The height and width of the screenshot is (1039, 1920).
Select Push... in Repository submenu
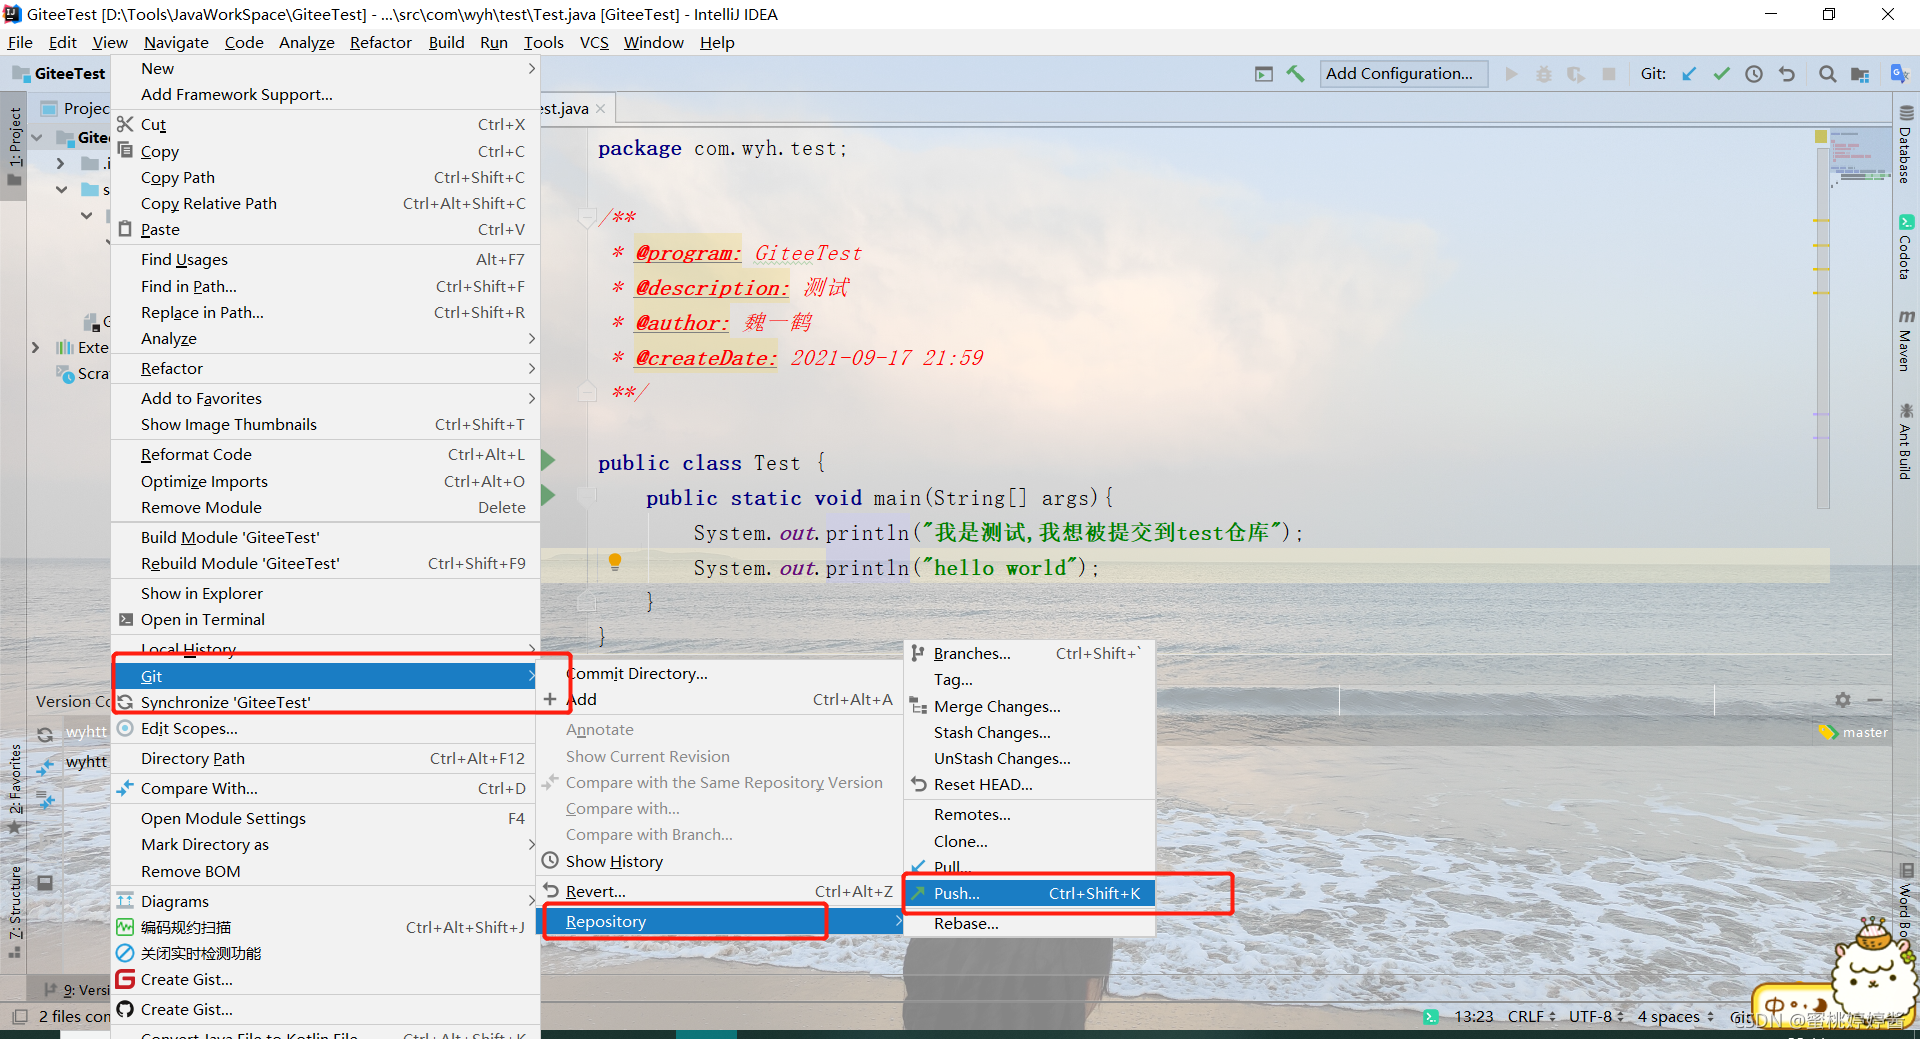pos(1029,893)
